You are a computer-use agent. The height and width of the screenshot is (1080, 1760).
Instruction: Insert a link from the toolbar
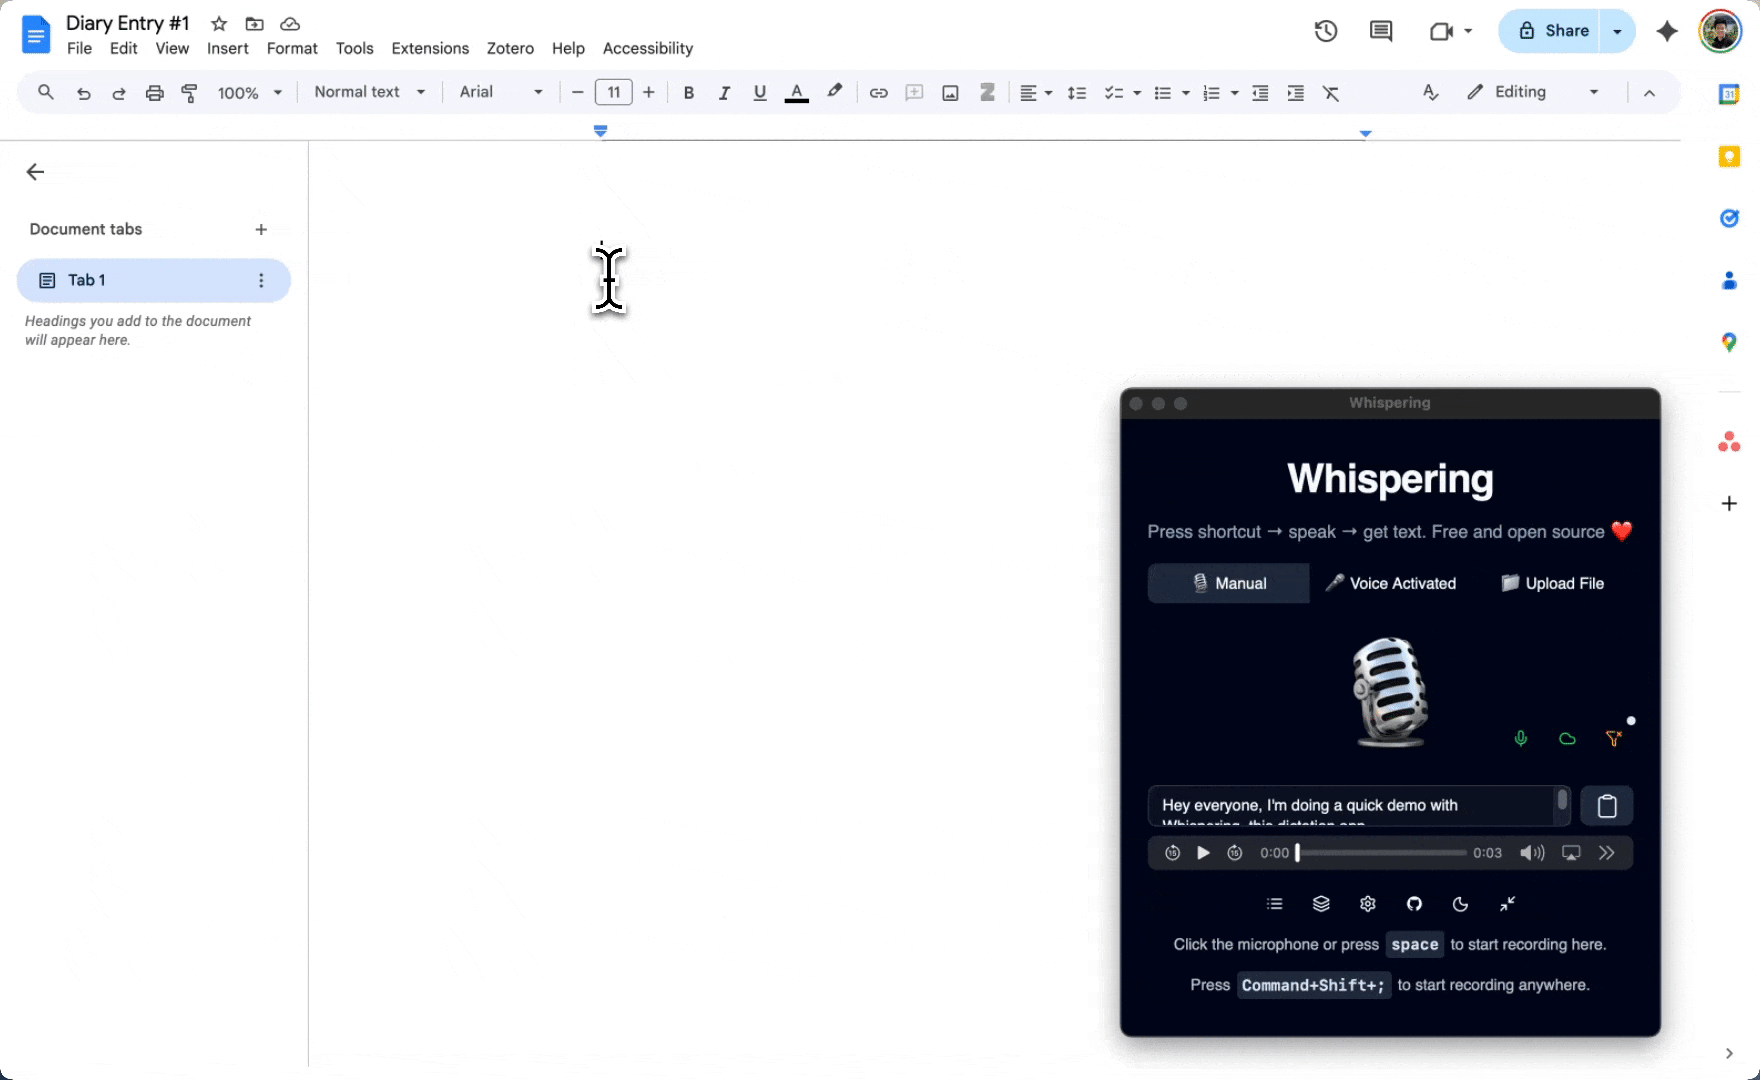(878, 93)
